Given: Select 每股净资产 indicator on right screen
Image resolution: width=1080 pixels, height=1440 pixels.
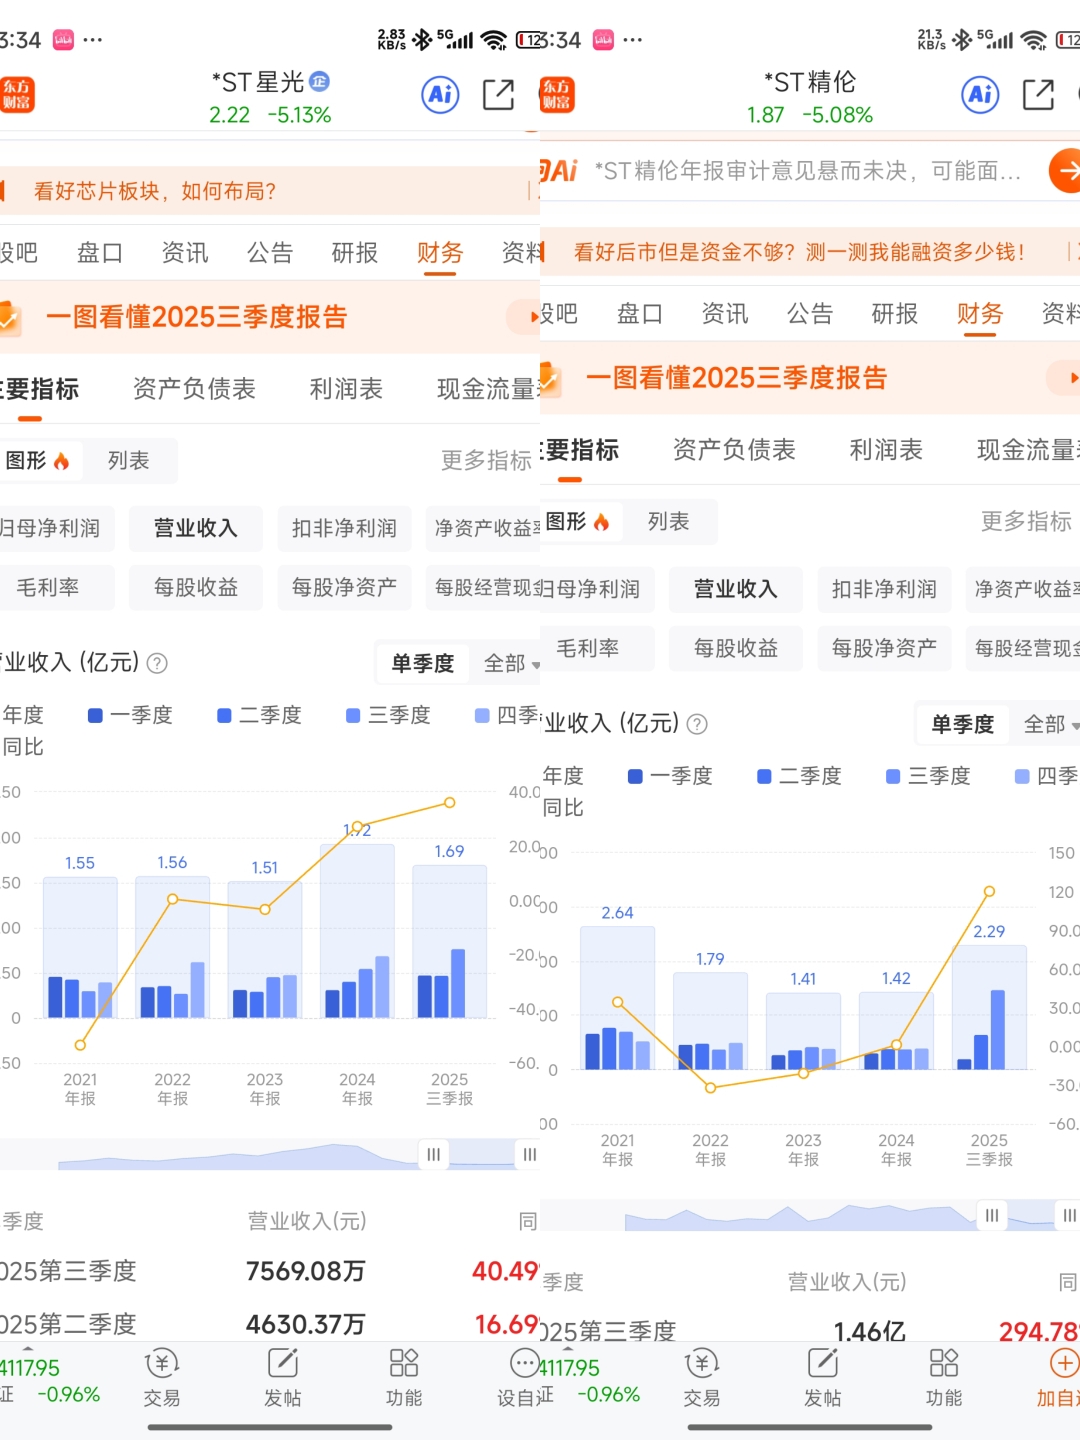Looking at the screenshot, I should point(884,648).
